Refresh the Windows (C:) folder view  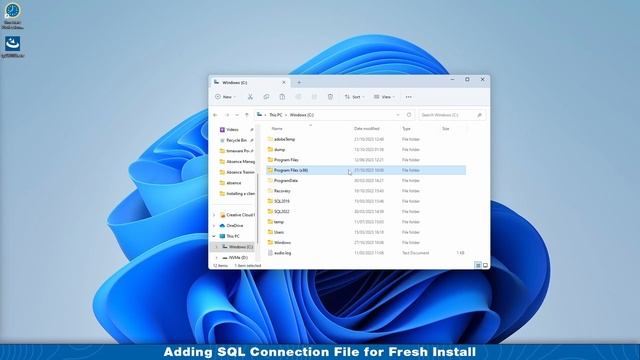(409, 115)
